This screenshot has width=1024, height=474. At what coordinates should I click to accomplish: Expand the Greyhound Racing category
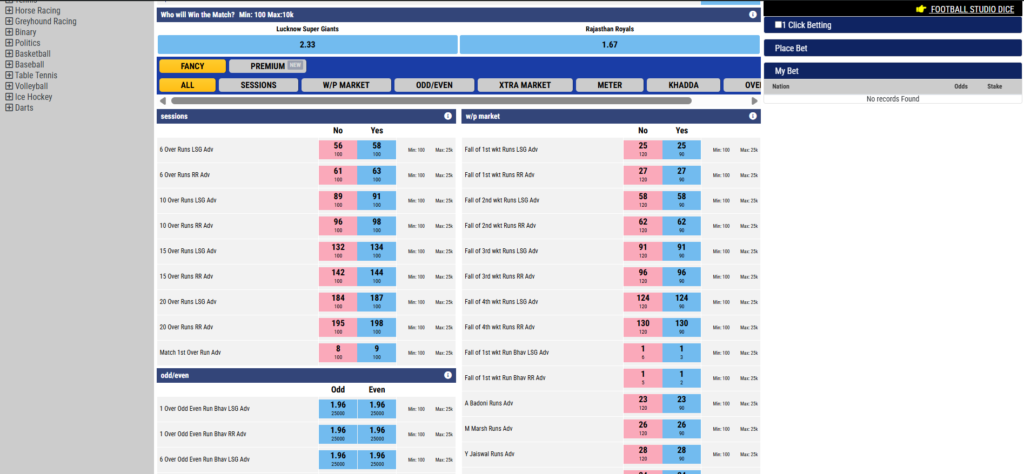click(x=9, y=22)
